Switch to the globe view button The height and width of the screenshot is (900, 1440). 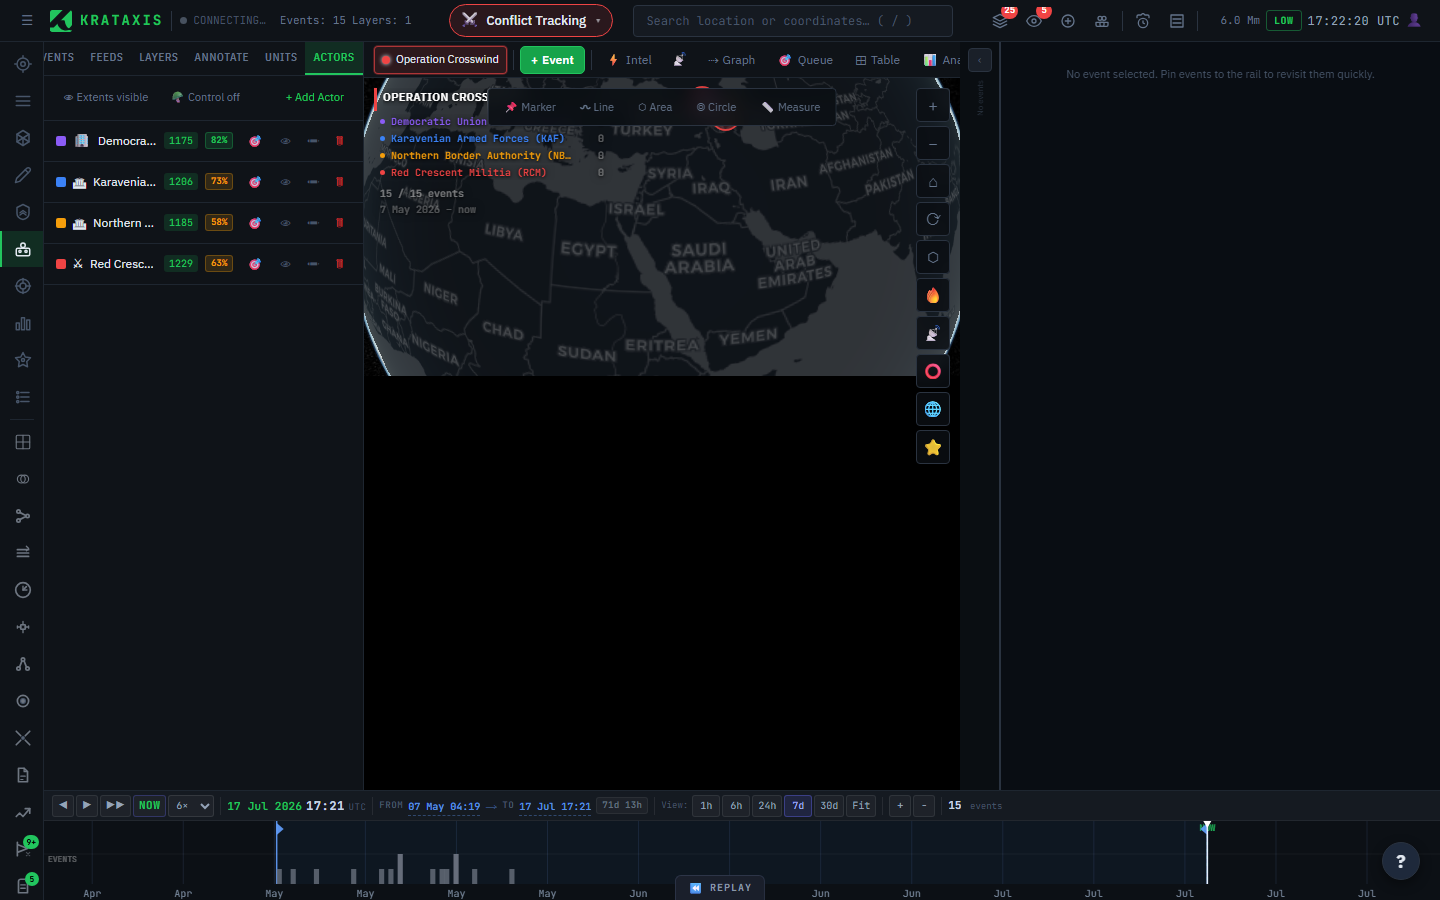pos(933,409)
